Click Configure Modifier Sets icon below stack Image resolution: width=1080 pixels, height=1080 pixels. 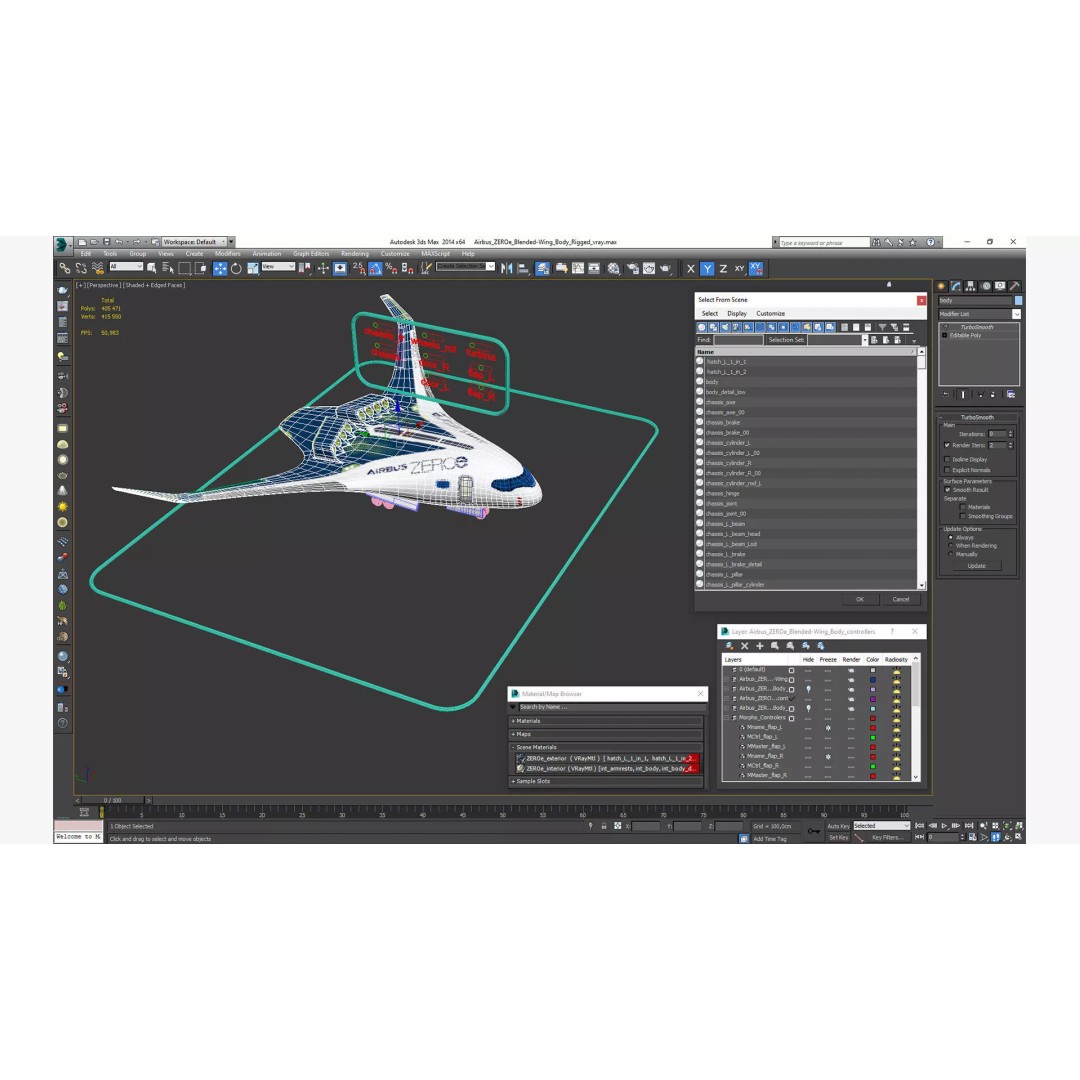click(1010, 395)
